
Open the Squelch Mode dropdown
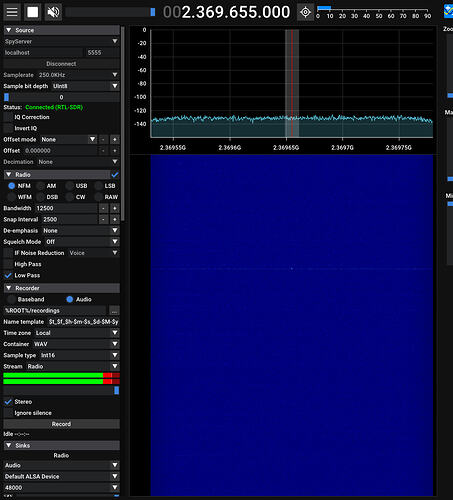pyautogui.click(x=82, y=242)
